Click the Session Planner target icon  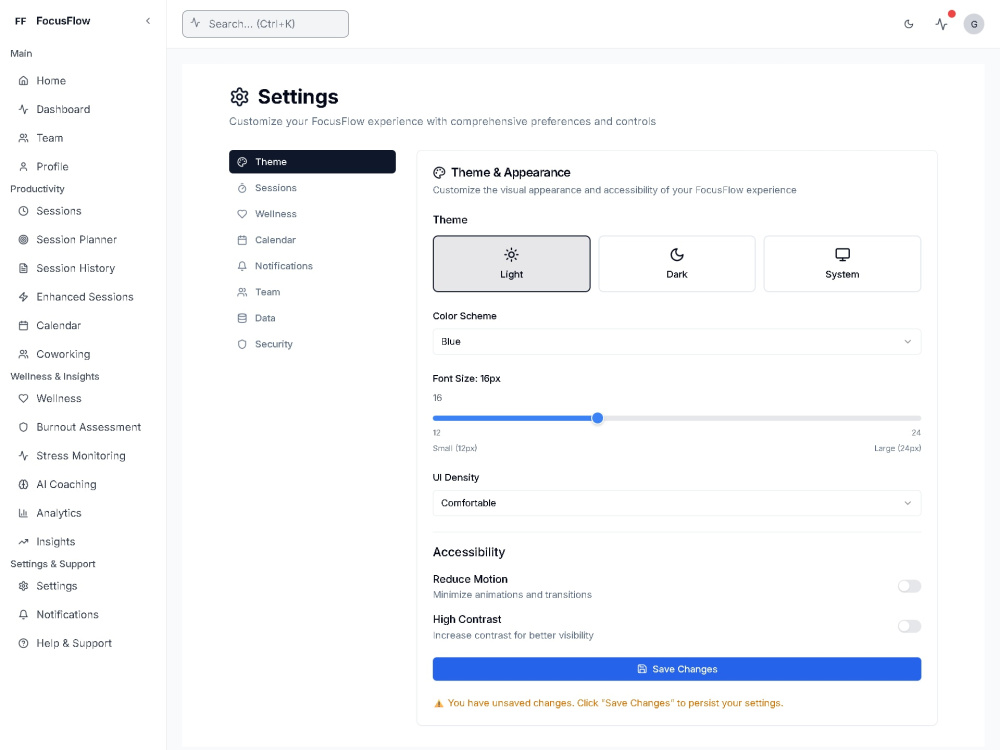click(x=24, y=240)
